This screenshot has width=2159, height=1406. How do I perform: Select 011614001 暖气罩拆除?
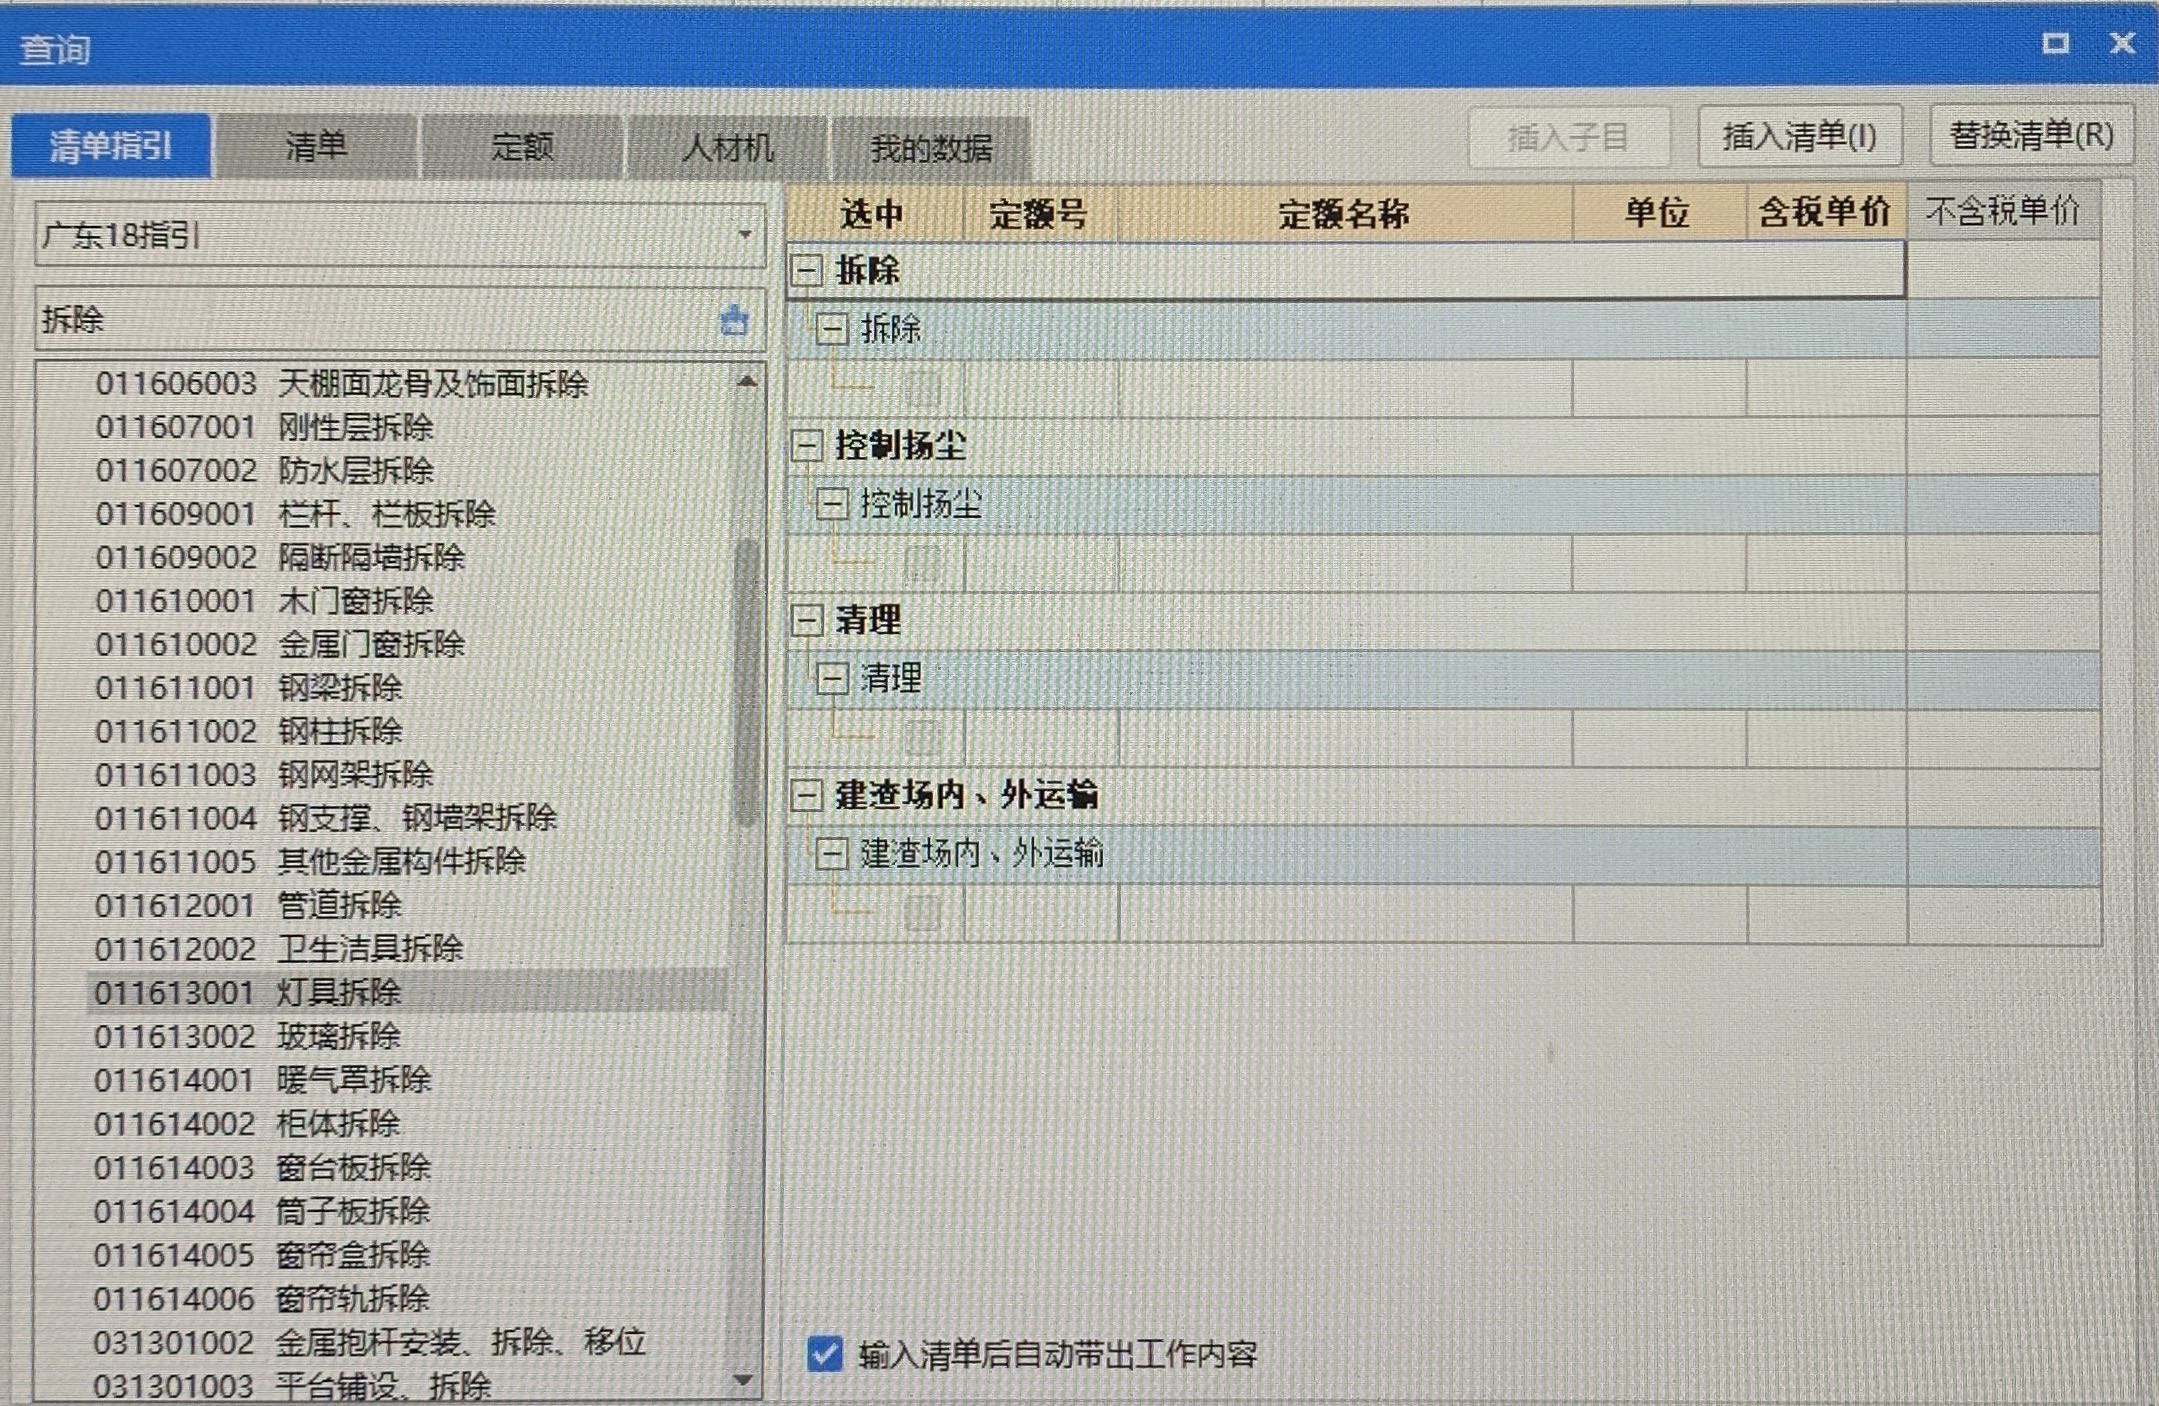point(263,1079)
